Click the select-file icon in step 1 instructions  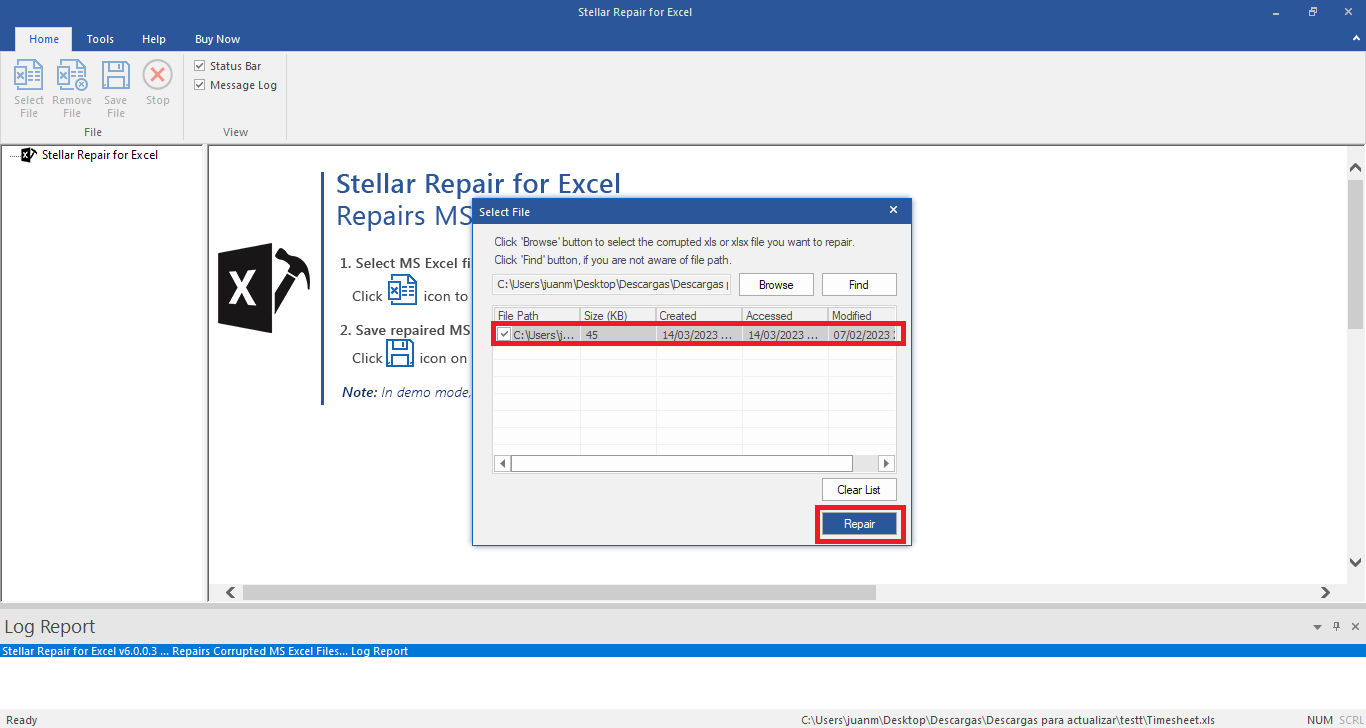click(402, 290)
